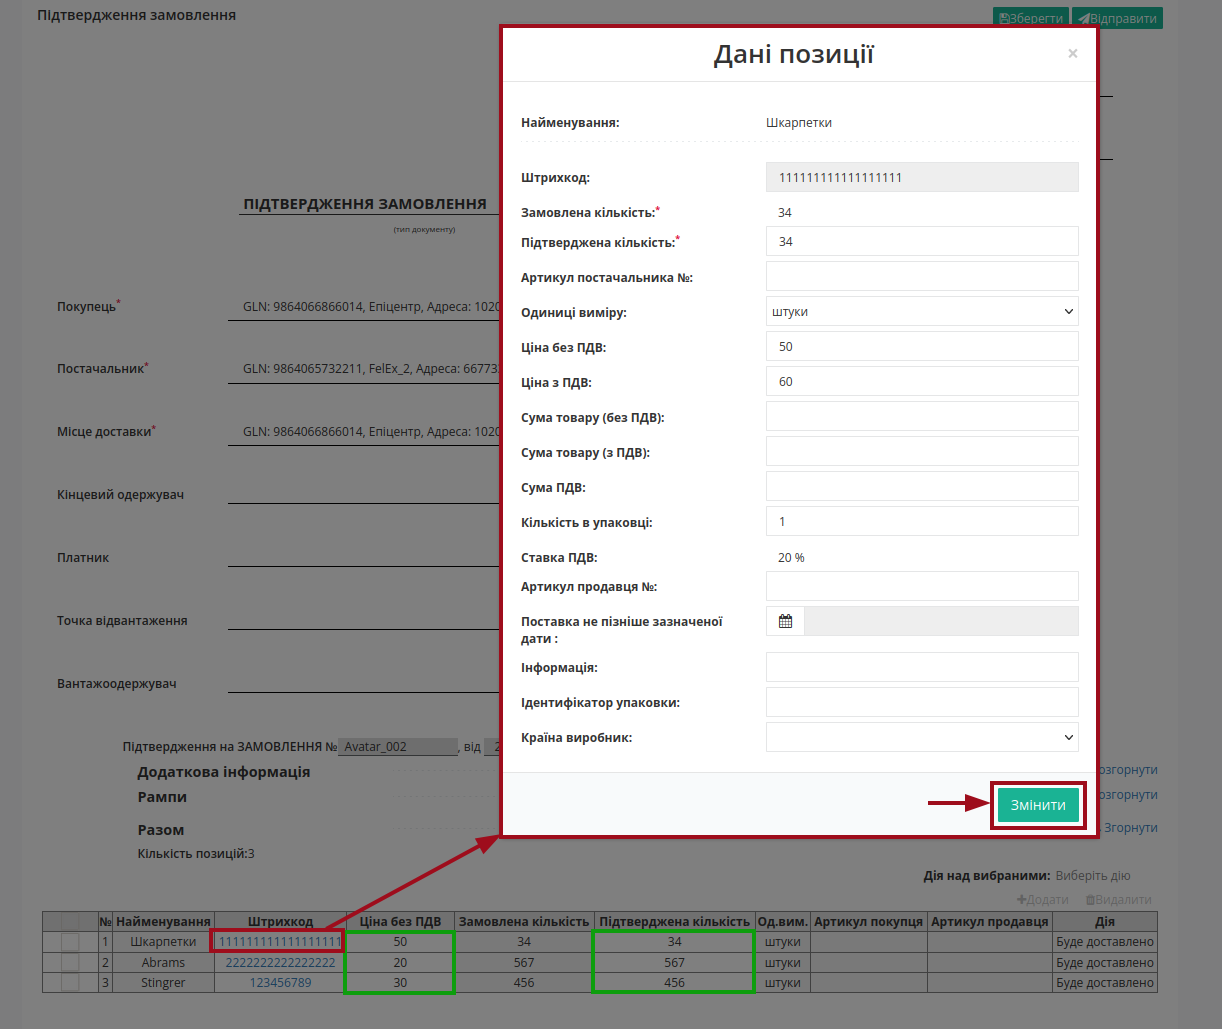
Task: Open barcode link 123456789
Action: tap(280, 983)
